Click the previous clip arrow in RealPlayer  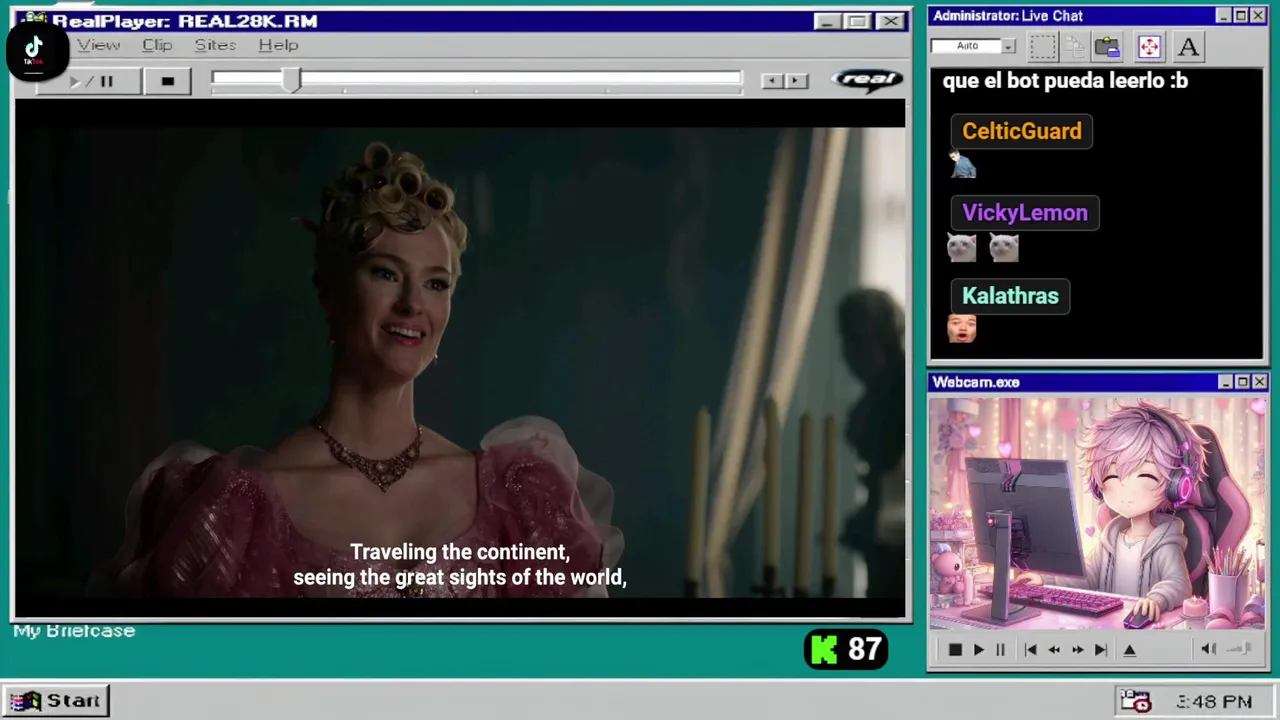click(772, 81)
